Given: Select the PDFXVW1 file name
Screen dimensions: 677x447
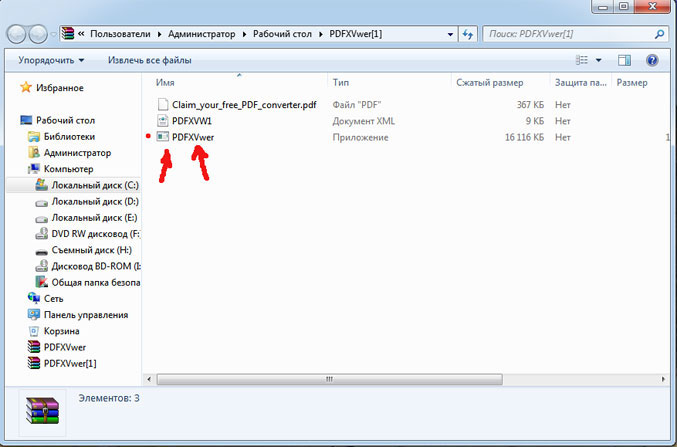Looking at the screenshot, I should tap(192, 121).
